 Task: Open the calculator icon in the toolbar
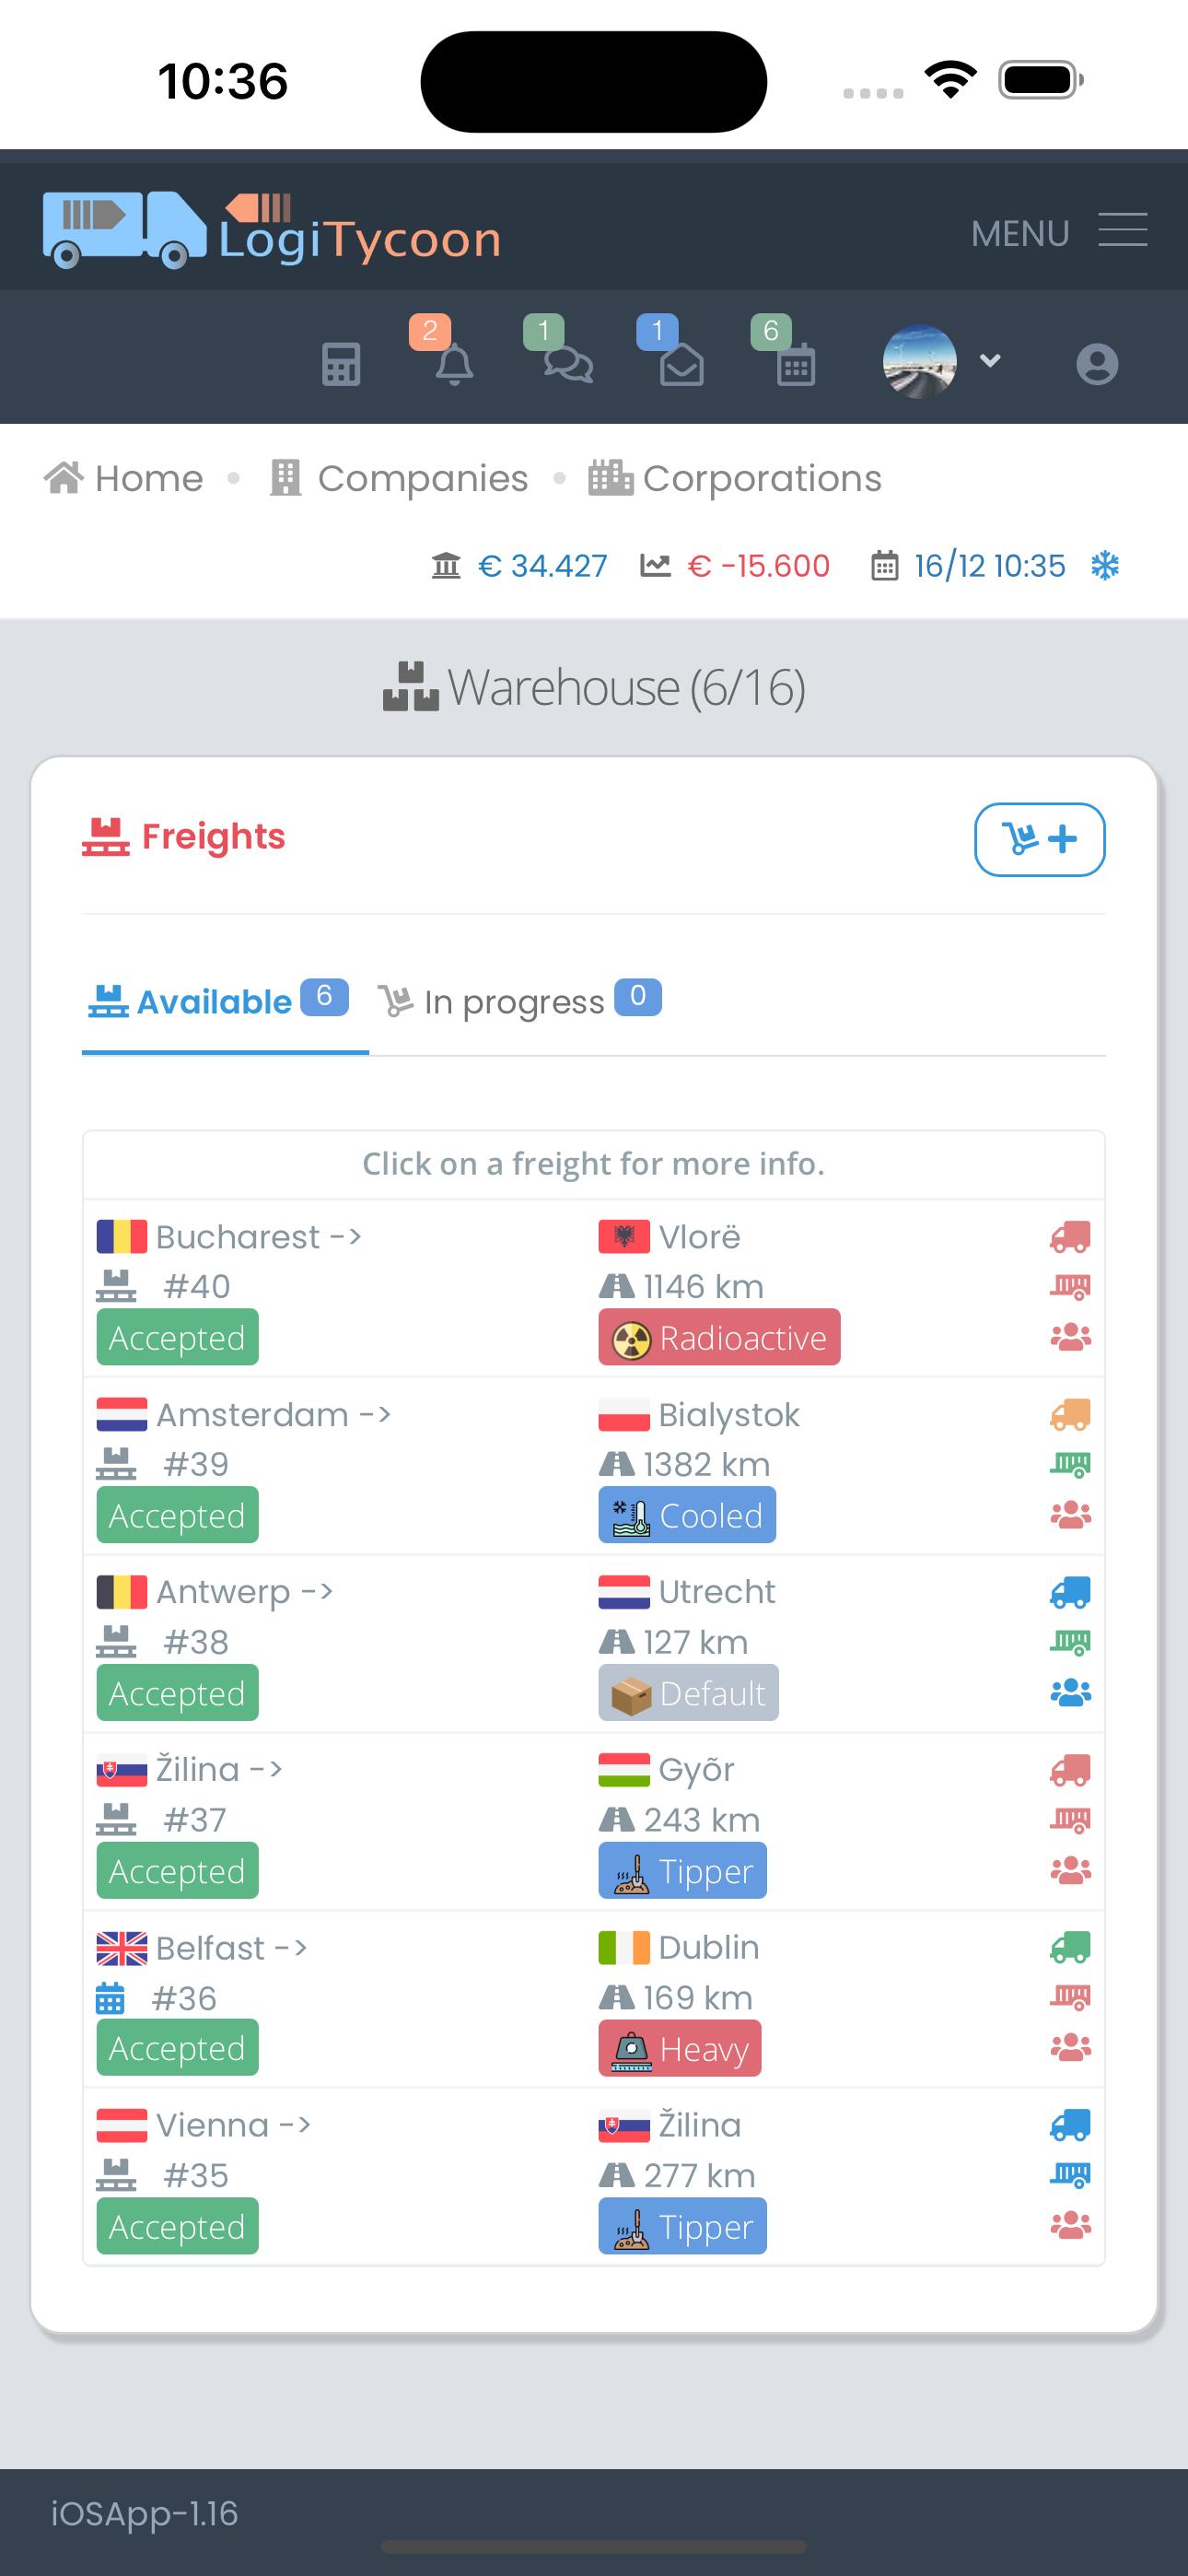click(341, 364)
